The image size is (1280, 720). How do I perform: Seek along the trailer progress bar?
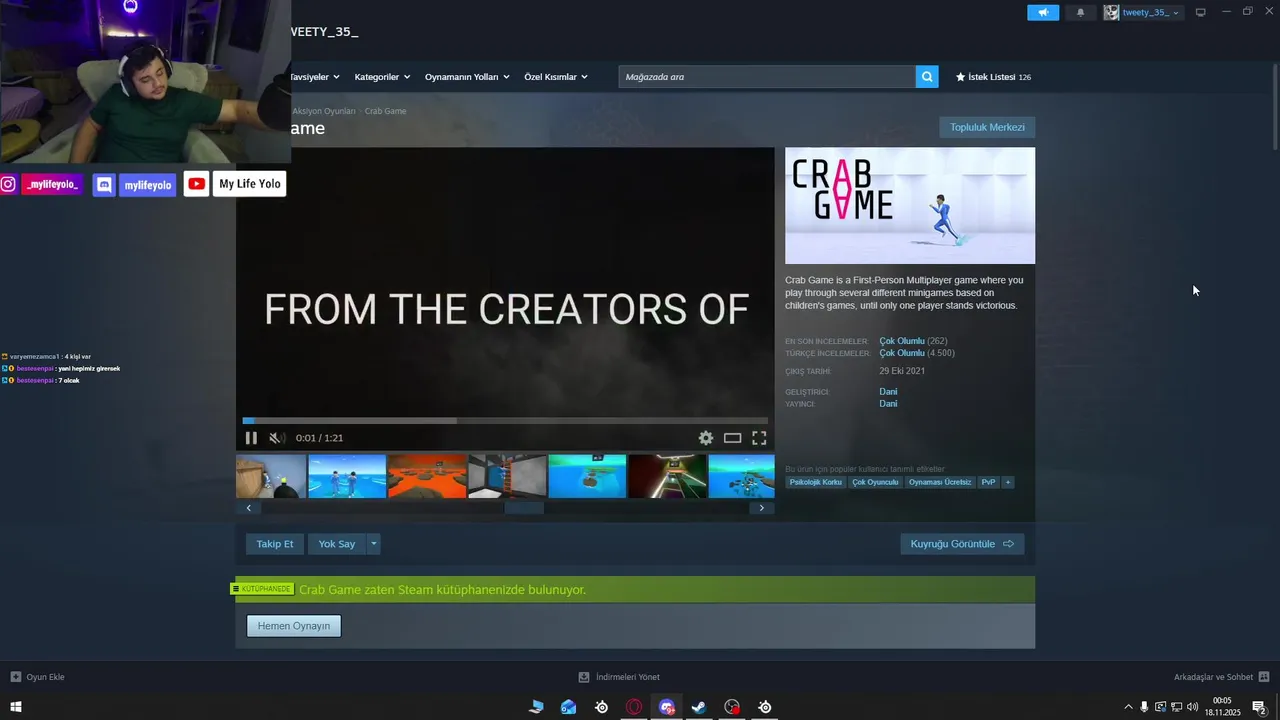[505, 421]
